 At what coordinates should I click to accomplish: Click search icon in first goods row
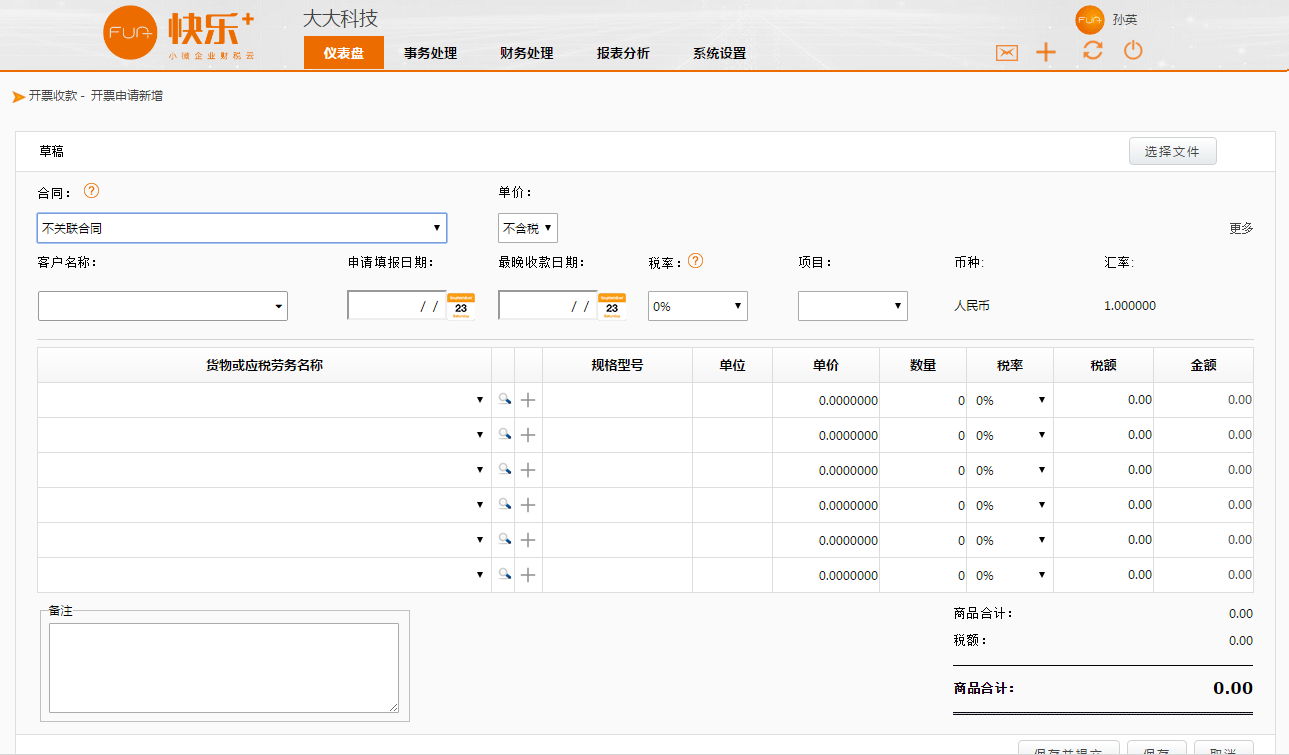click(x=505, y=399)
